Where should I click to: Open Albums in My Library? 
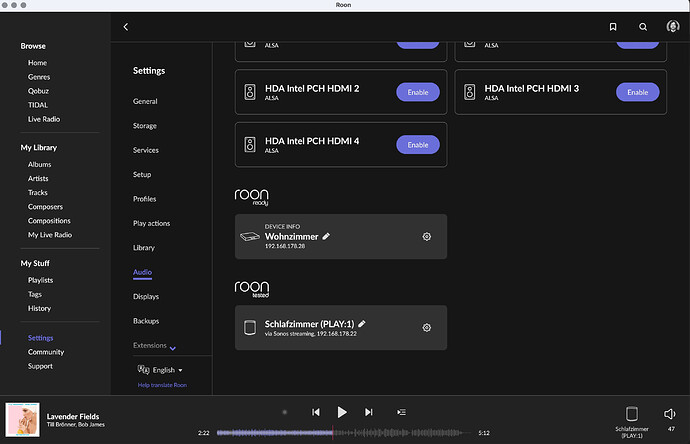[40, 165]
